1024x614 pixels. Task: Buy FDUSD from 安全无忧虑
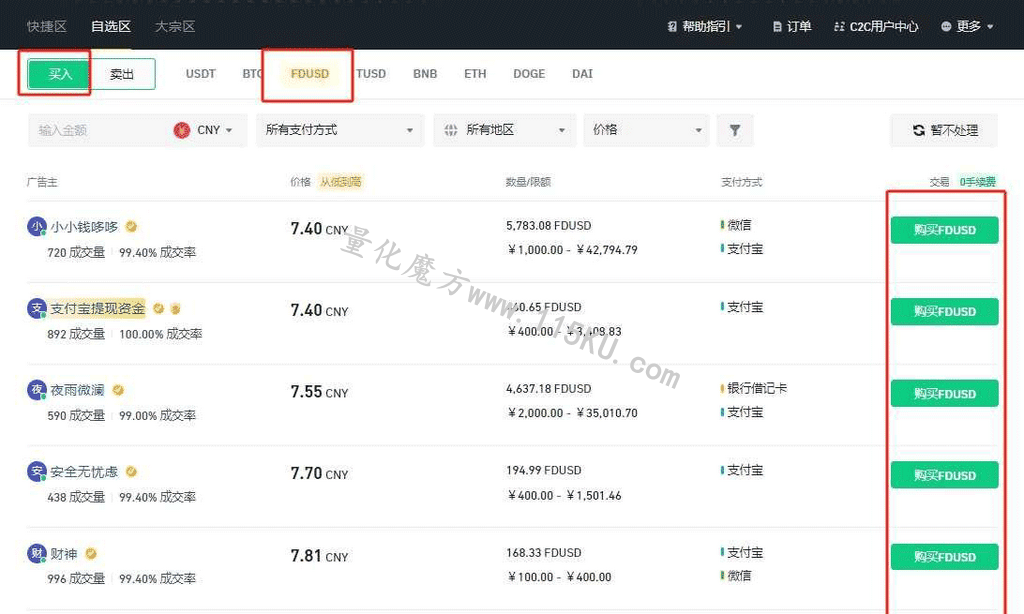pos(944,475)
